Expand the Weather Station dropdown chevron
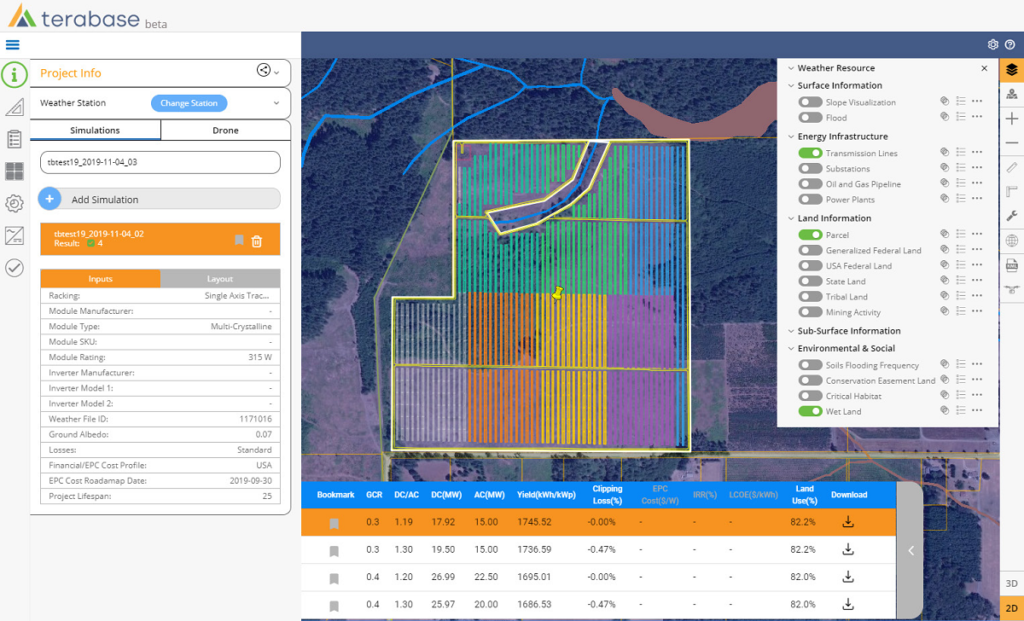Screen dimensions: 1024x621 pyautogui.click(x=276, y=103)
